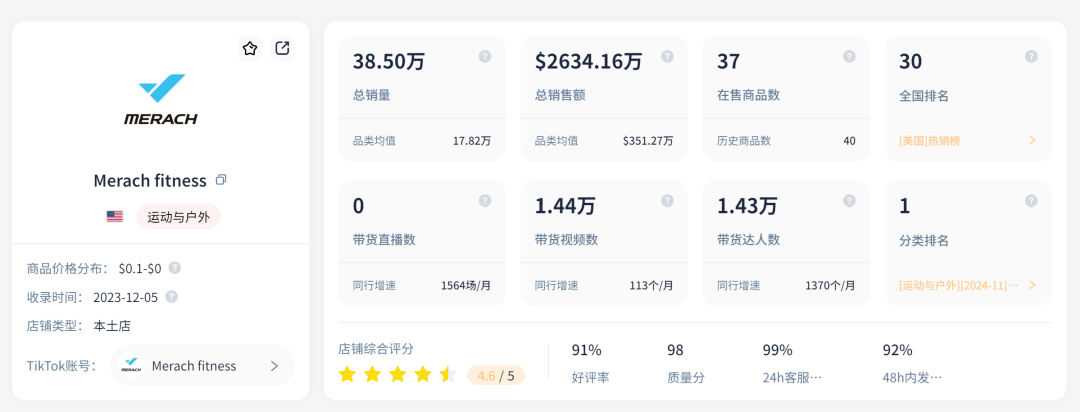1080x412 pixels.
Task: Click the shop star rating bar
Action: [397, 375]
